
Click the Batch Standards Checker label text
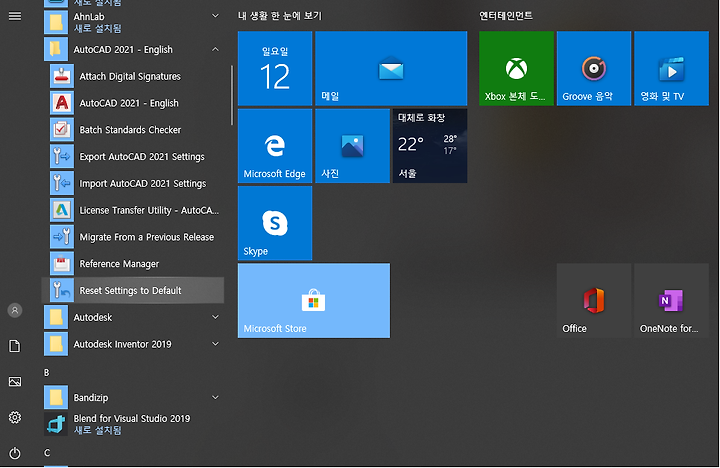pos(130,130)
